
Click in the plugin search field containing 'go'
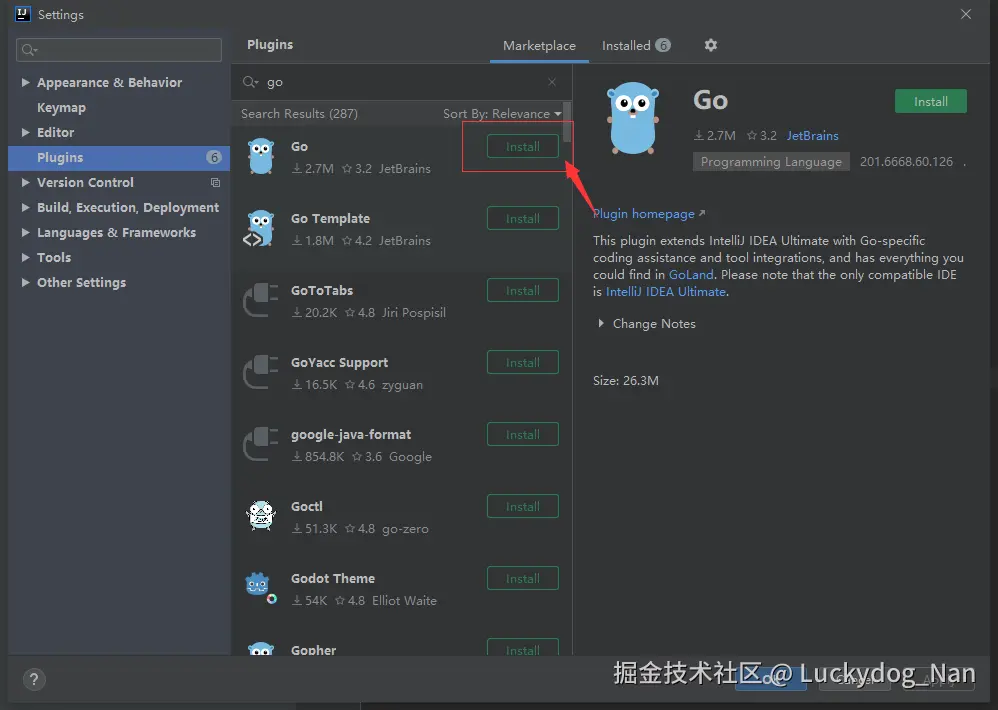pyautogui.click(x=401, y=82)
